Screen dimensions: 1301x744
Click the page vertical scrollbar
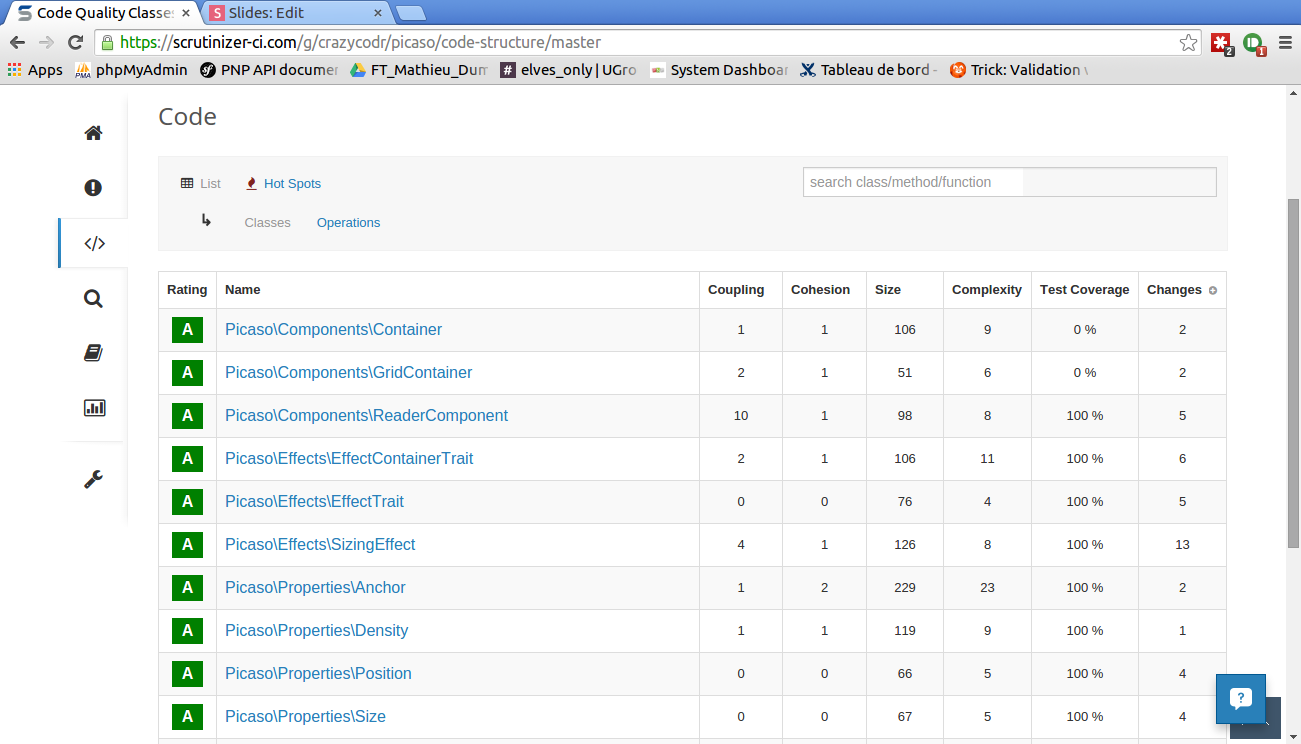pos(1293,373)
